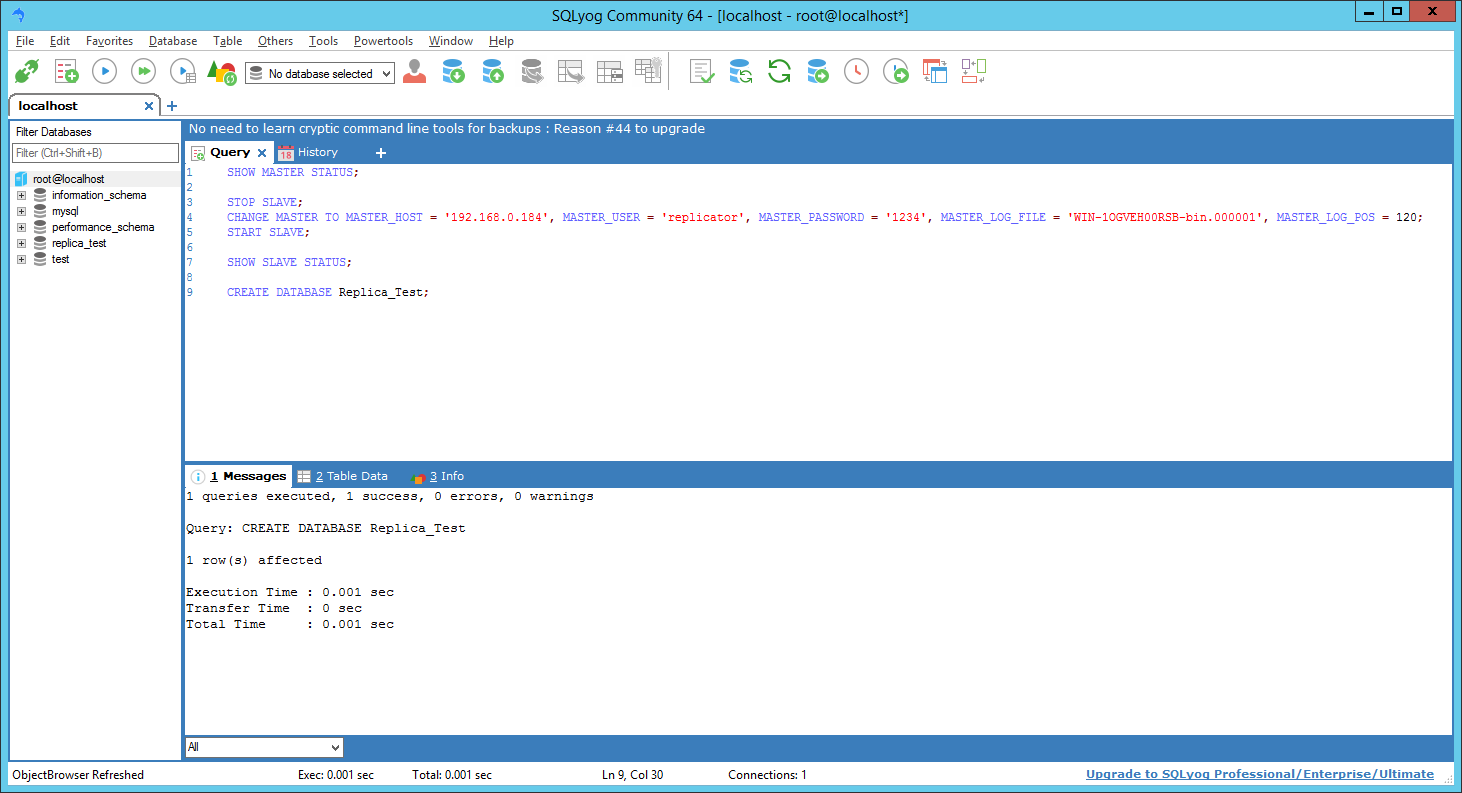This screenshot has height=793, width=1462.
Task: Click the SHOW MASTER STATUS line
Action: pos(292,172)
